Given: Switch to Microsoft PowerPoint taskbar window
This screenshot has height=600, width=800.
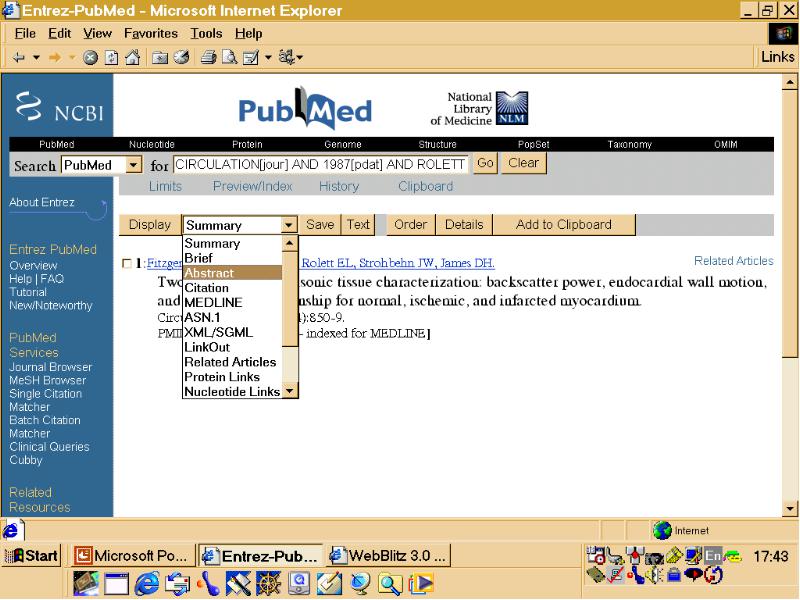Looking at the screenshot, I should pos(133,556).
